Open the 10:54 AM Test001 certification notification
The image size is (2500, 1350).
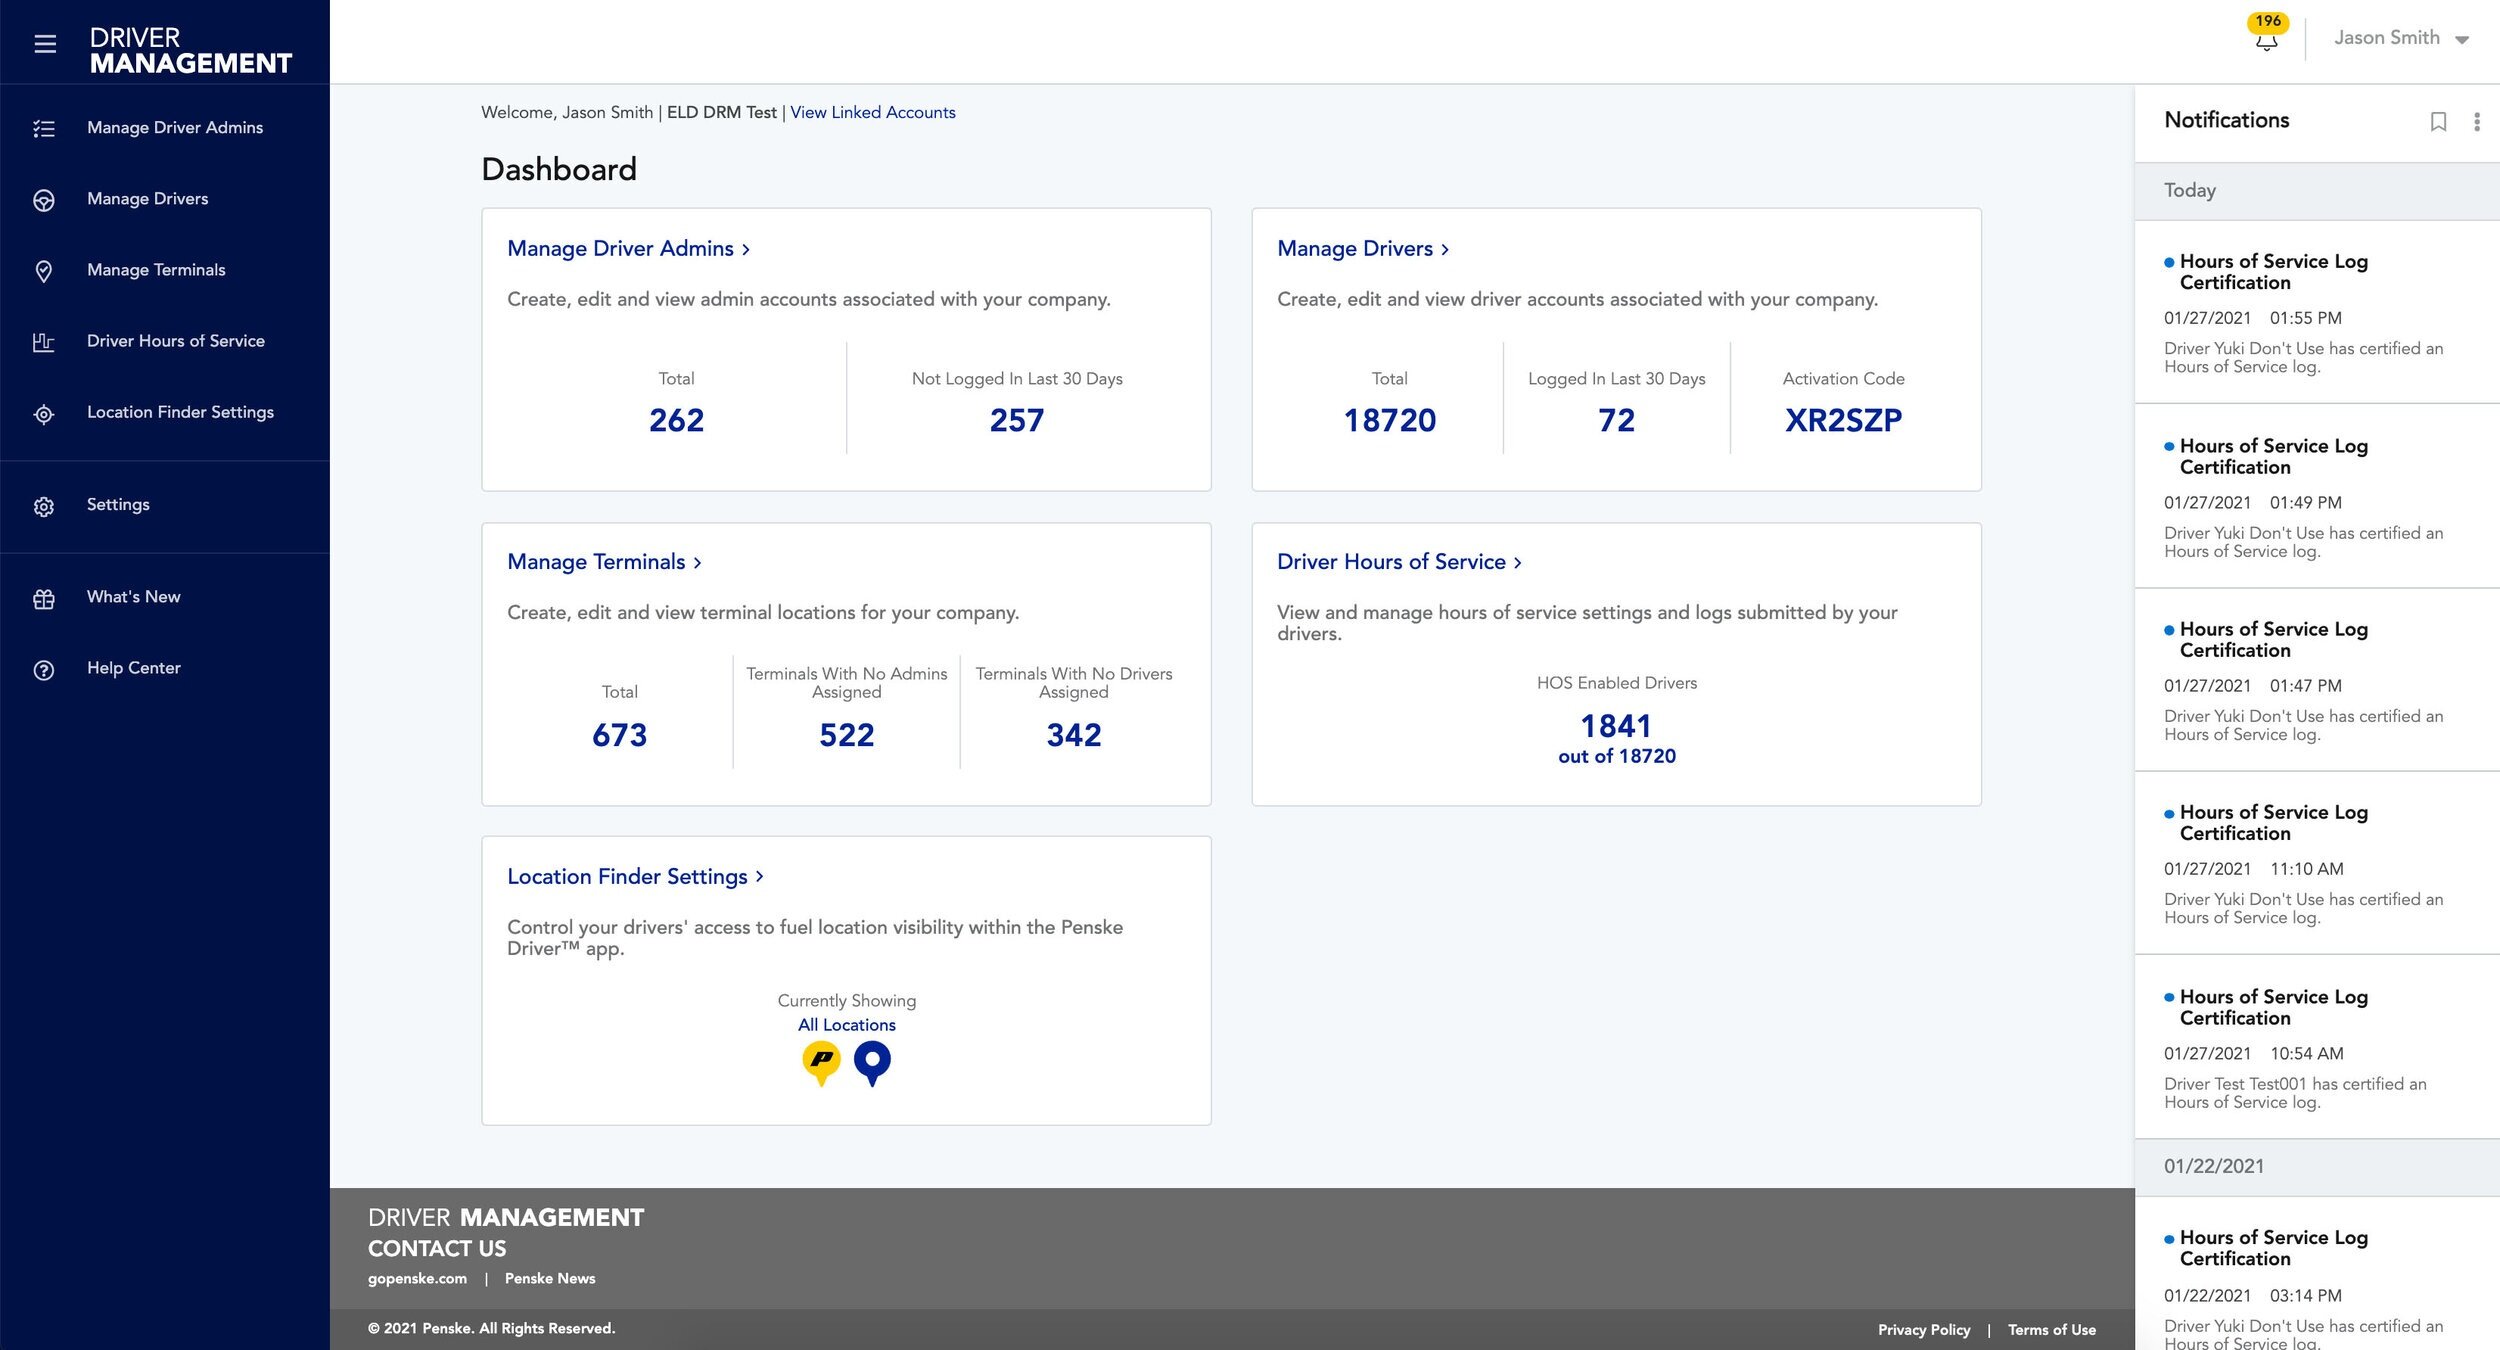2317,1047
